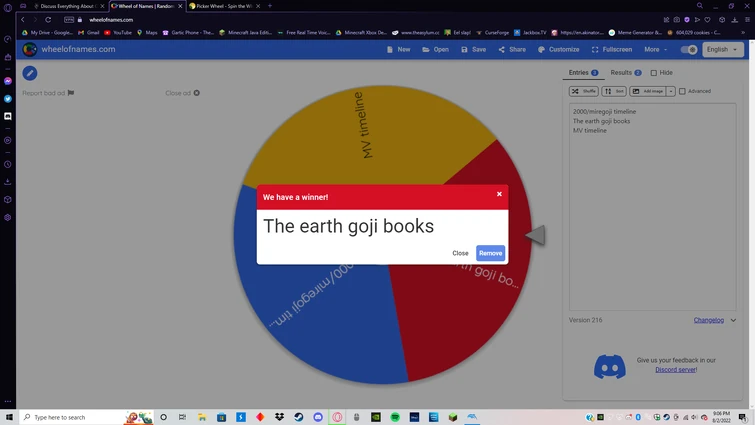Click the blue pencil edit icon
The height and width of the screenshot is (425, 755).
pos(30,73)
